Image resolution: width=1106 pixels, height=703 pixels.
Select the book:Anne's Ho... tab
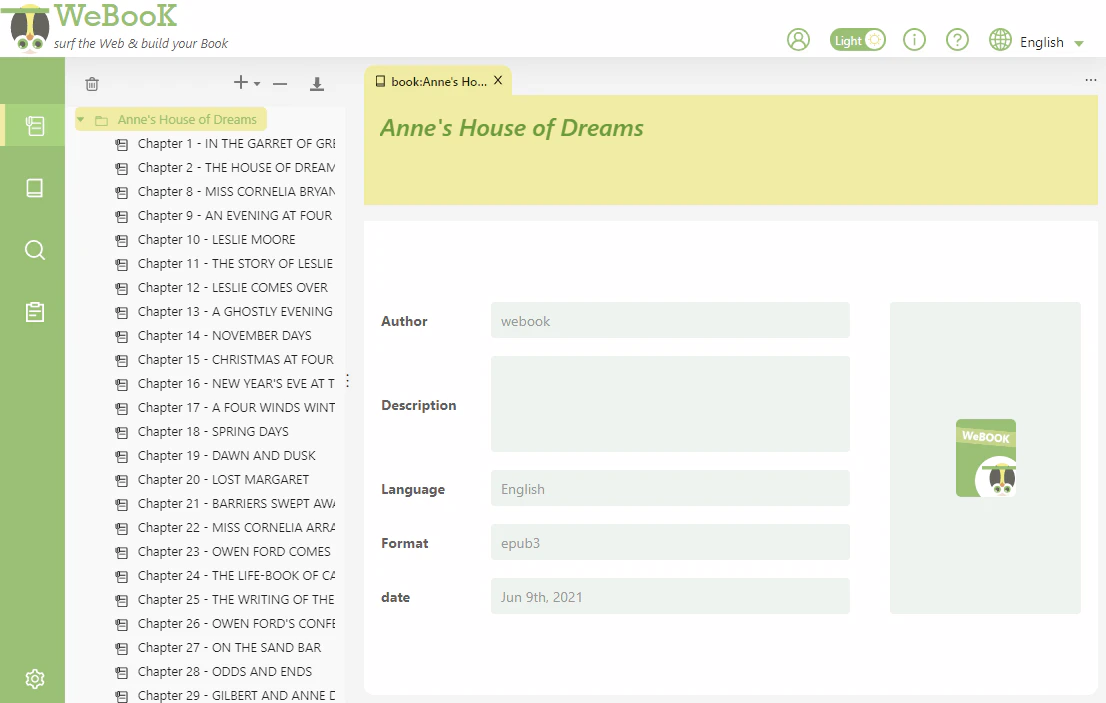(x=431, y=82)
